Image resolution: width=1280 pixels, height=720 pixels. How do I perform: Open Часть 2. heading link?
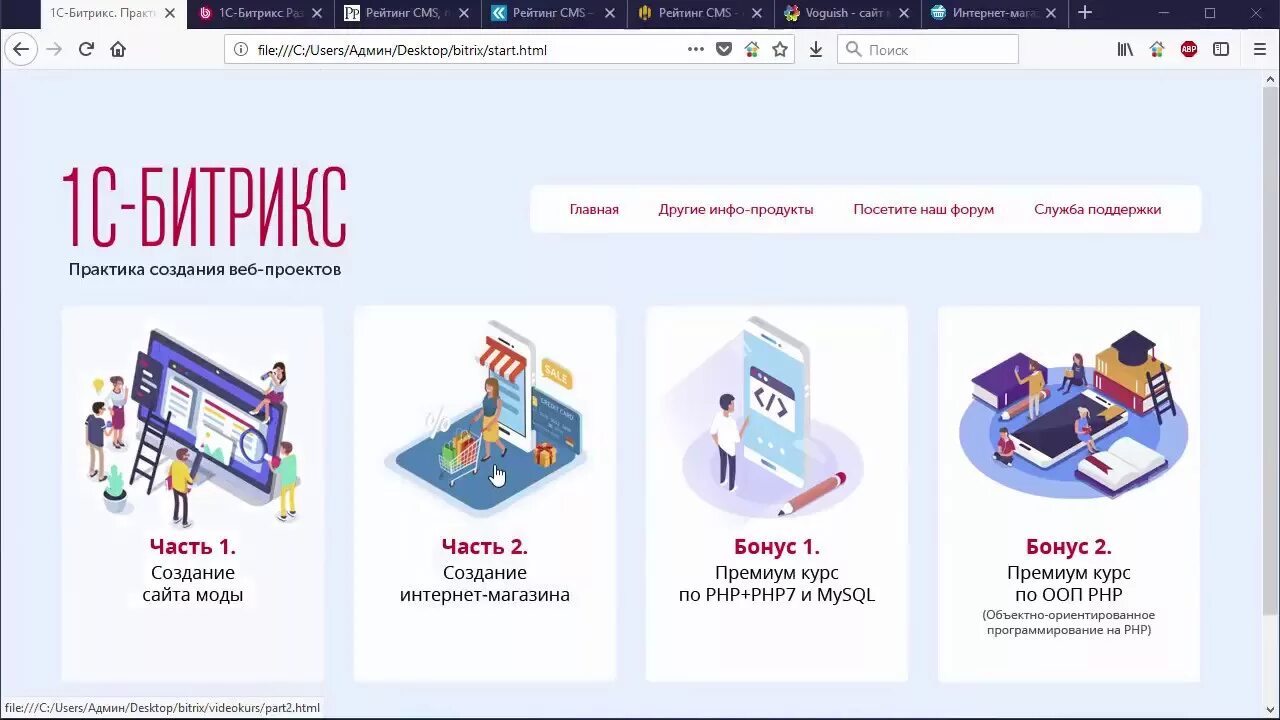[485, 547]
